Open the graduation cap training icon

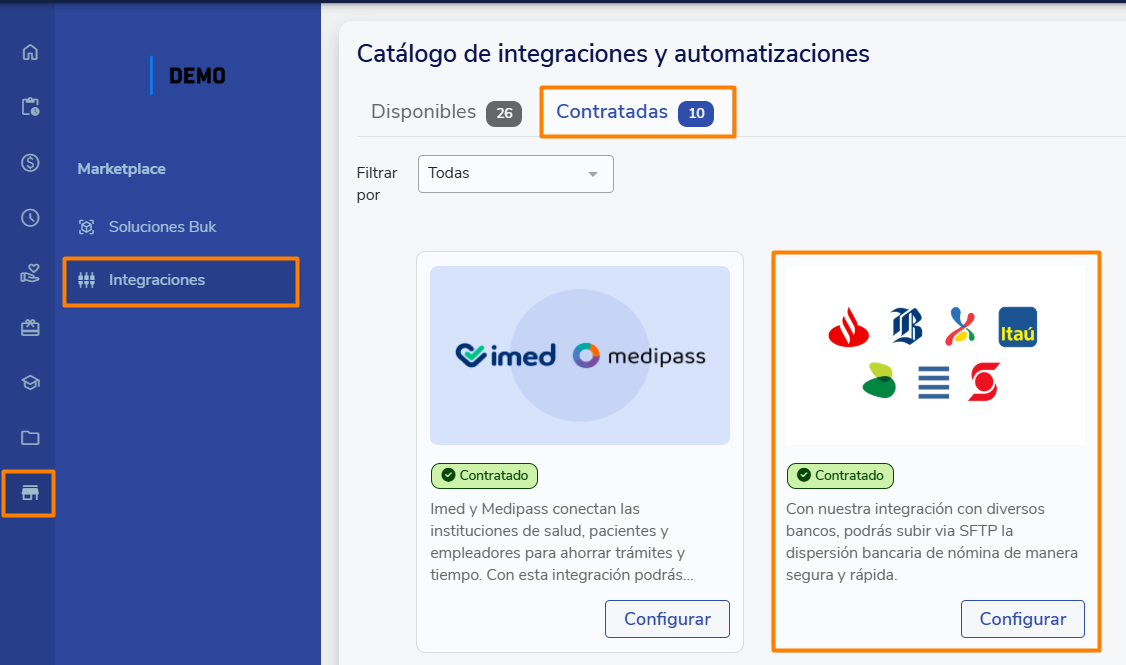[30, 382]
